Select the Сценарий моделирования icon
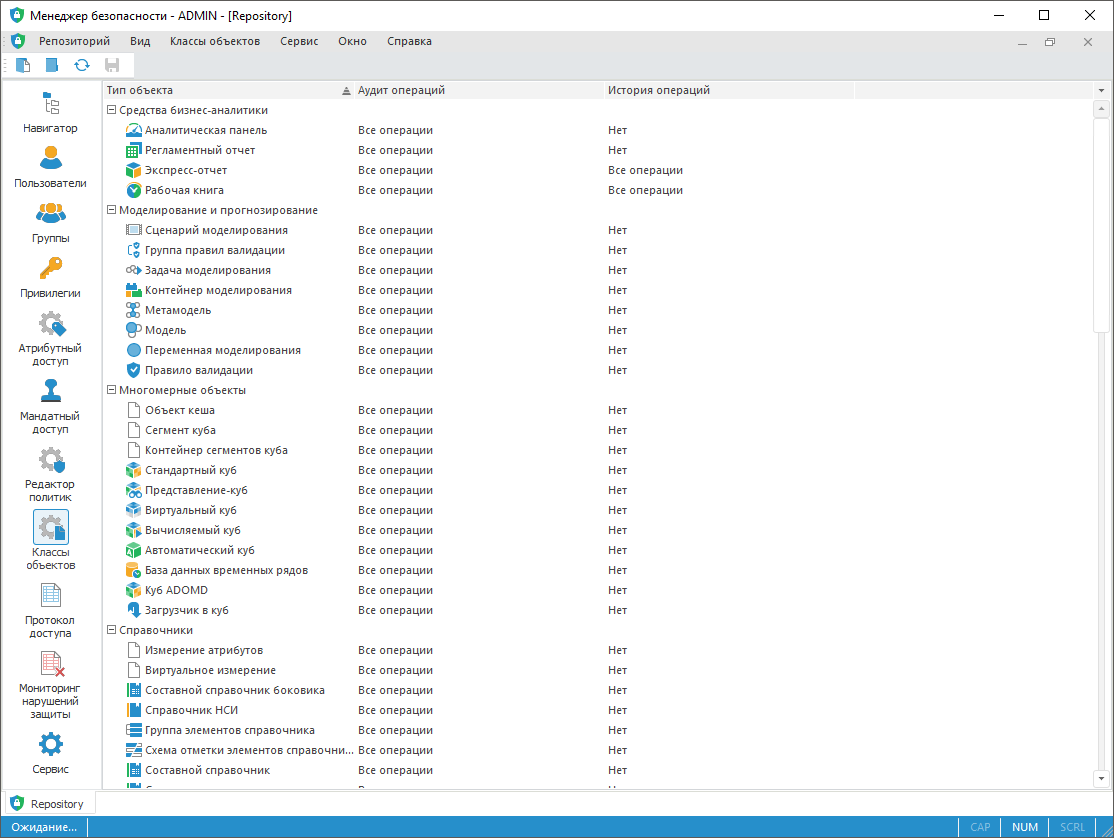This screenshot has height=838, width=1114. 134,230
